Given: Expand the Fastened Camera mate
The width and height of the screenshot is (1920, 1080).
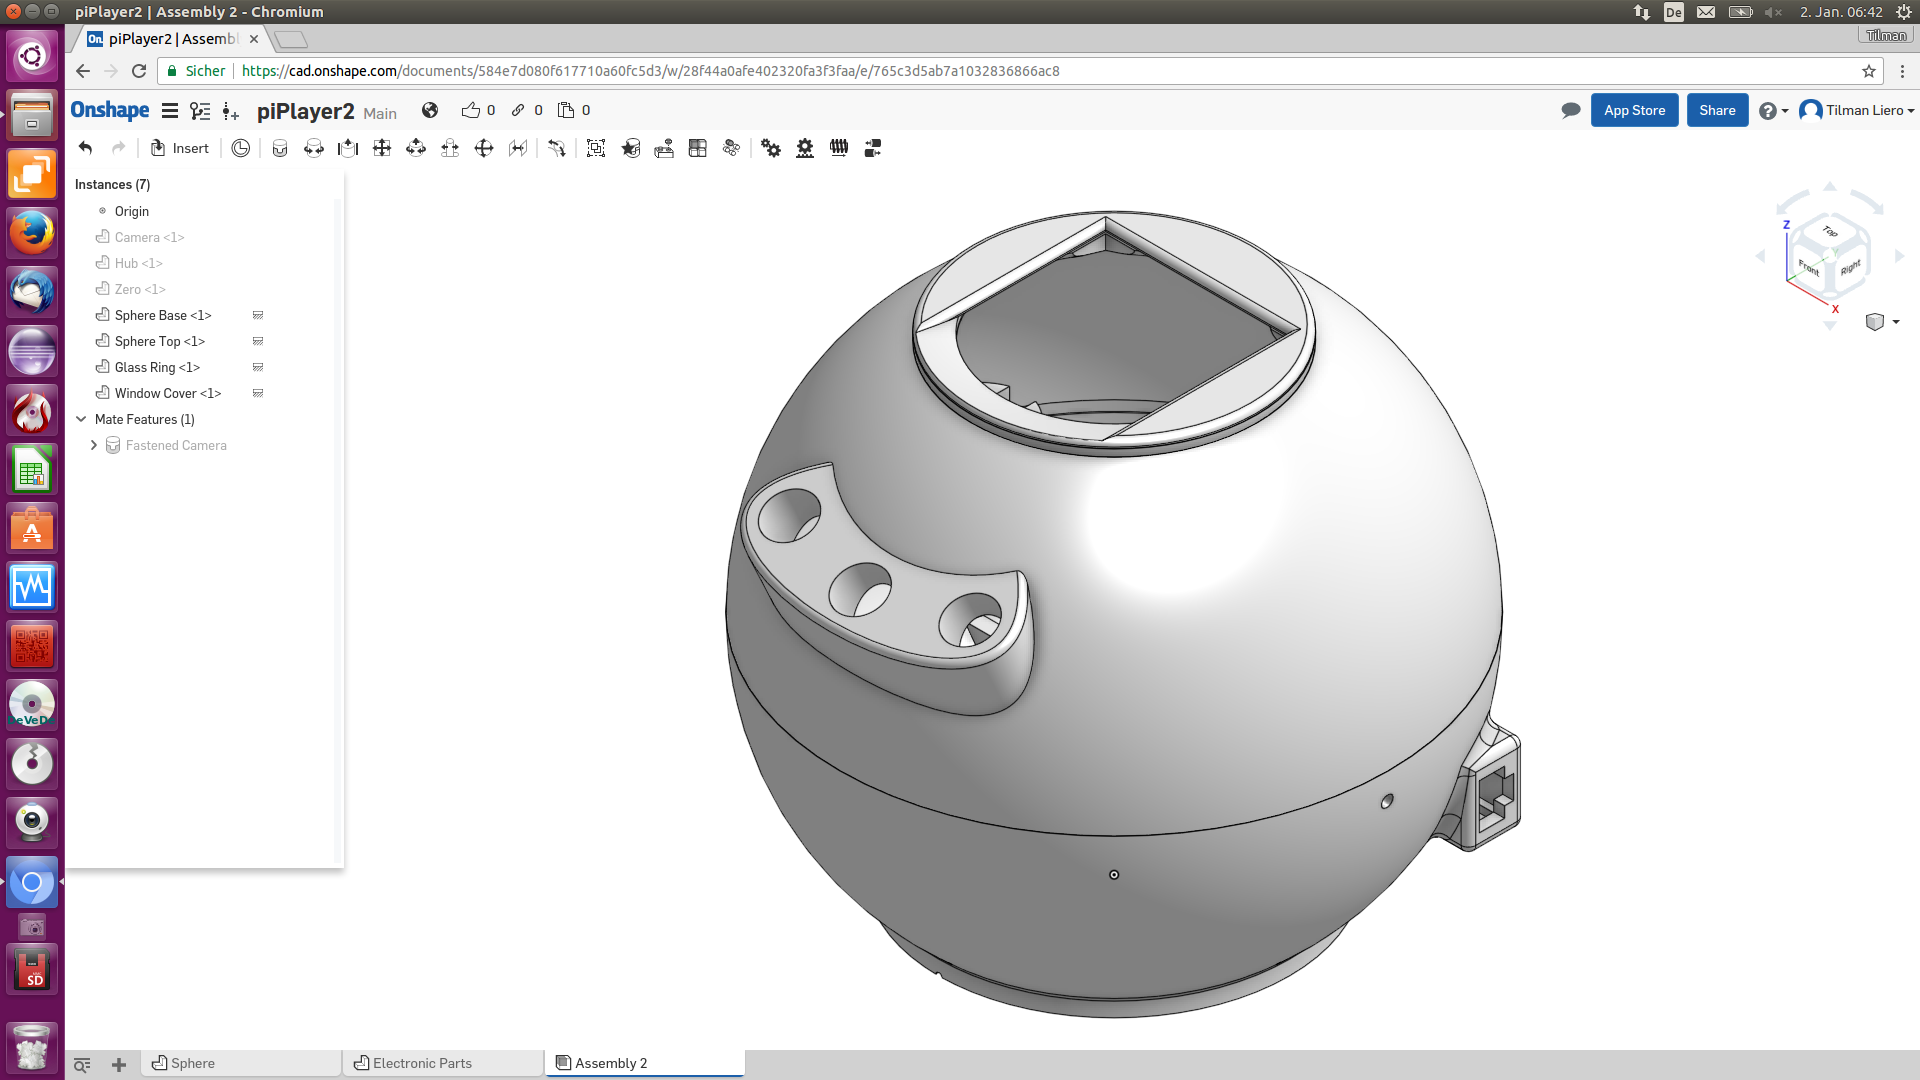Looking at the screenshot, I should tap(94, 445).
